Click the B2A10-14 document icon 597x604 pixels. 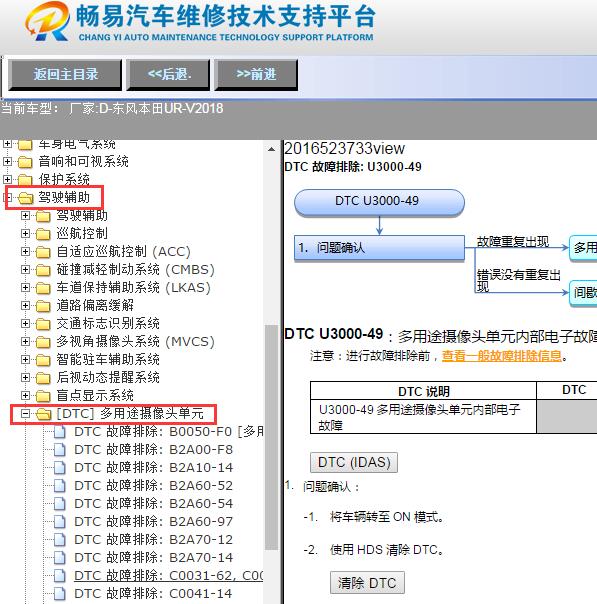[x=60, y=468]
